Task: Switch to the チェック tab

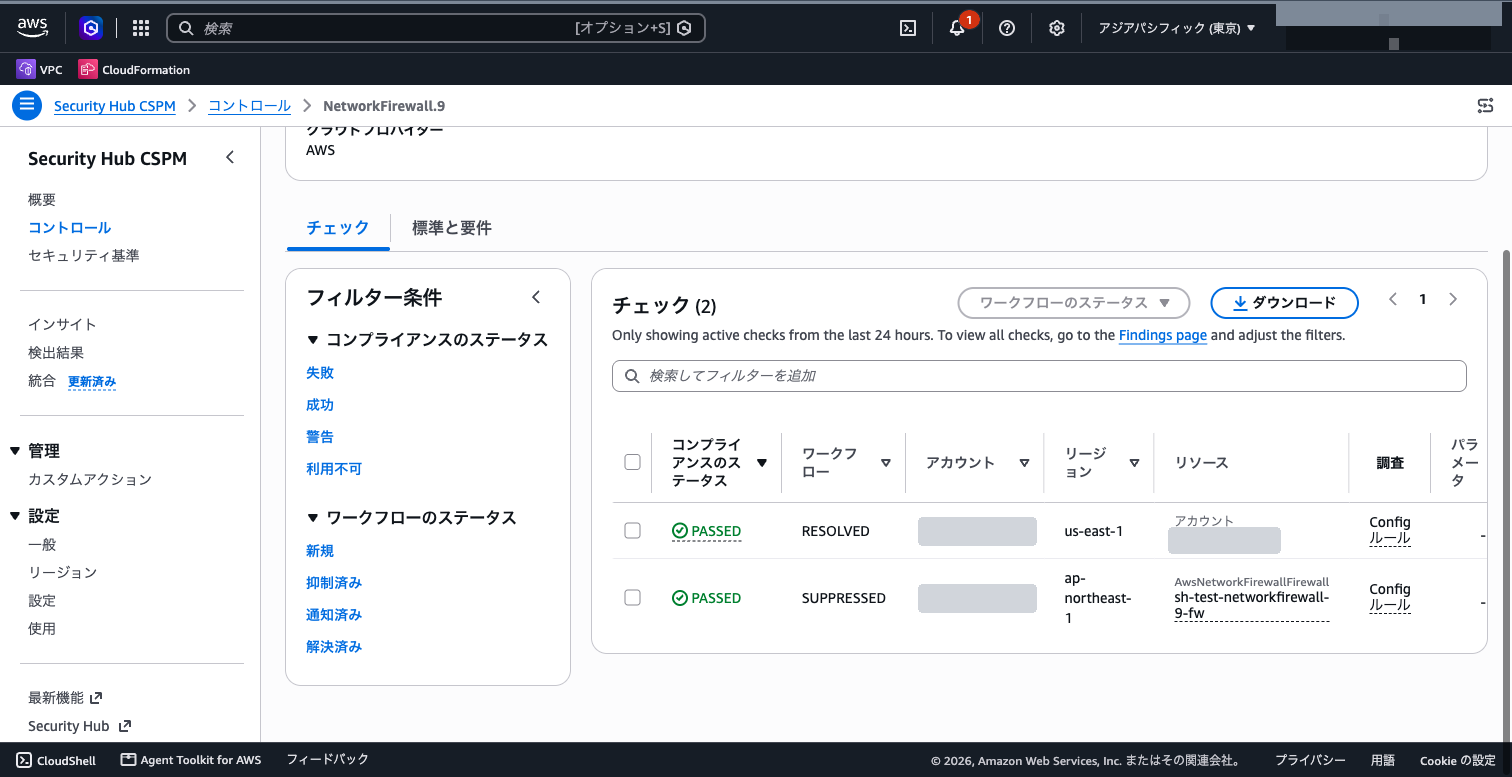Action: (338, 228)
